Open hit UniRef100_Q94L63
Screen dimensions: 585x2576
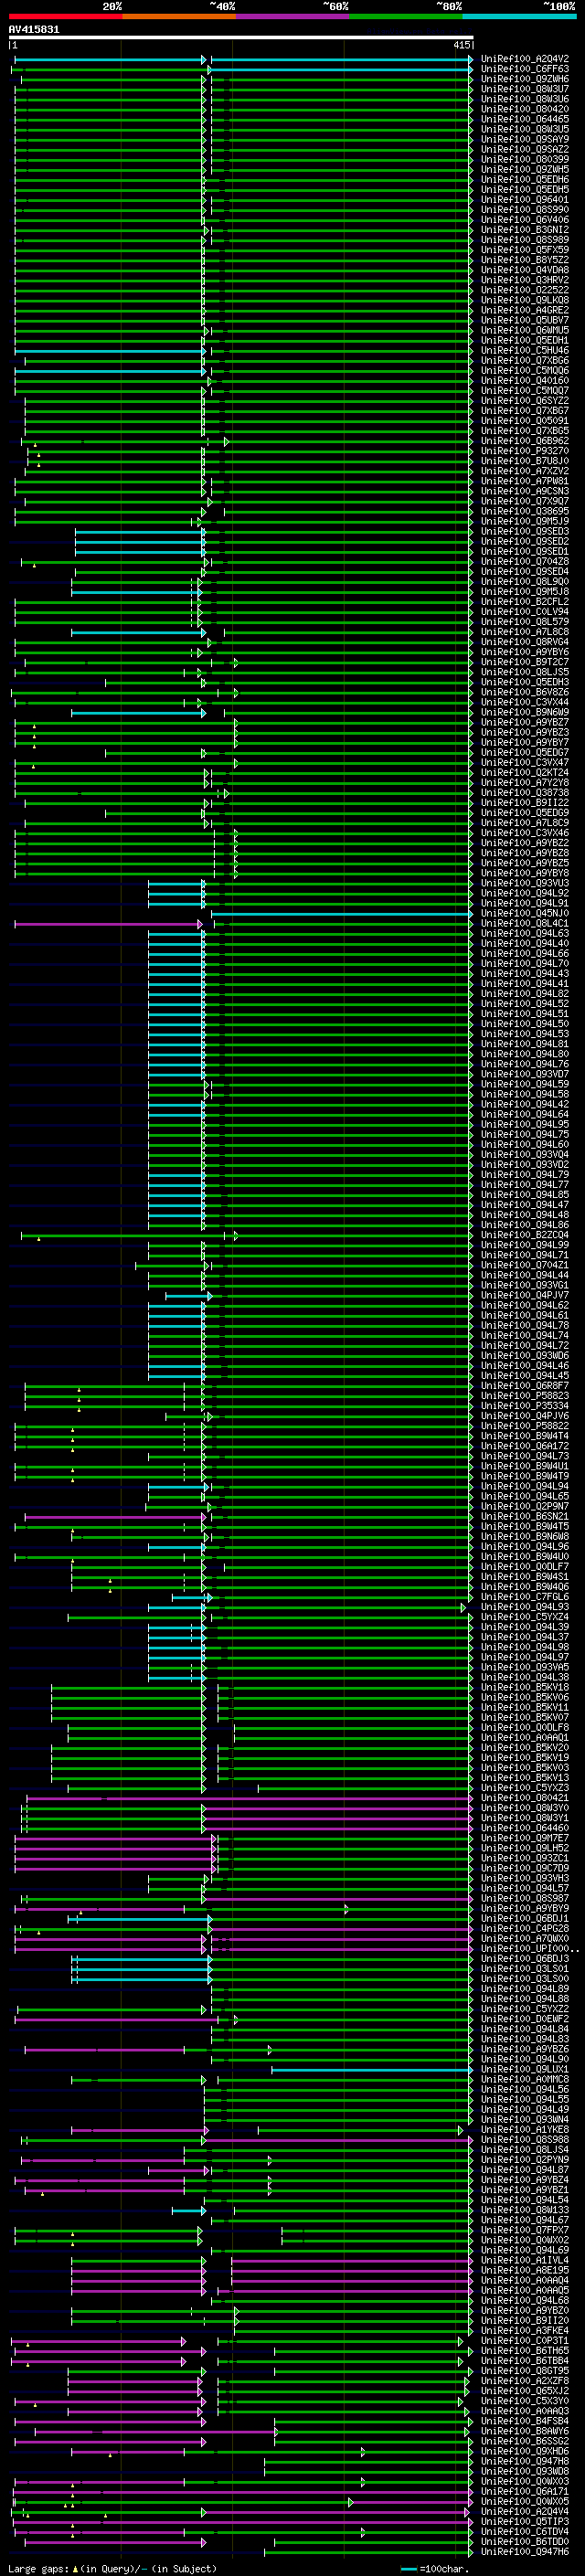coord(525,934)
